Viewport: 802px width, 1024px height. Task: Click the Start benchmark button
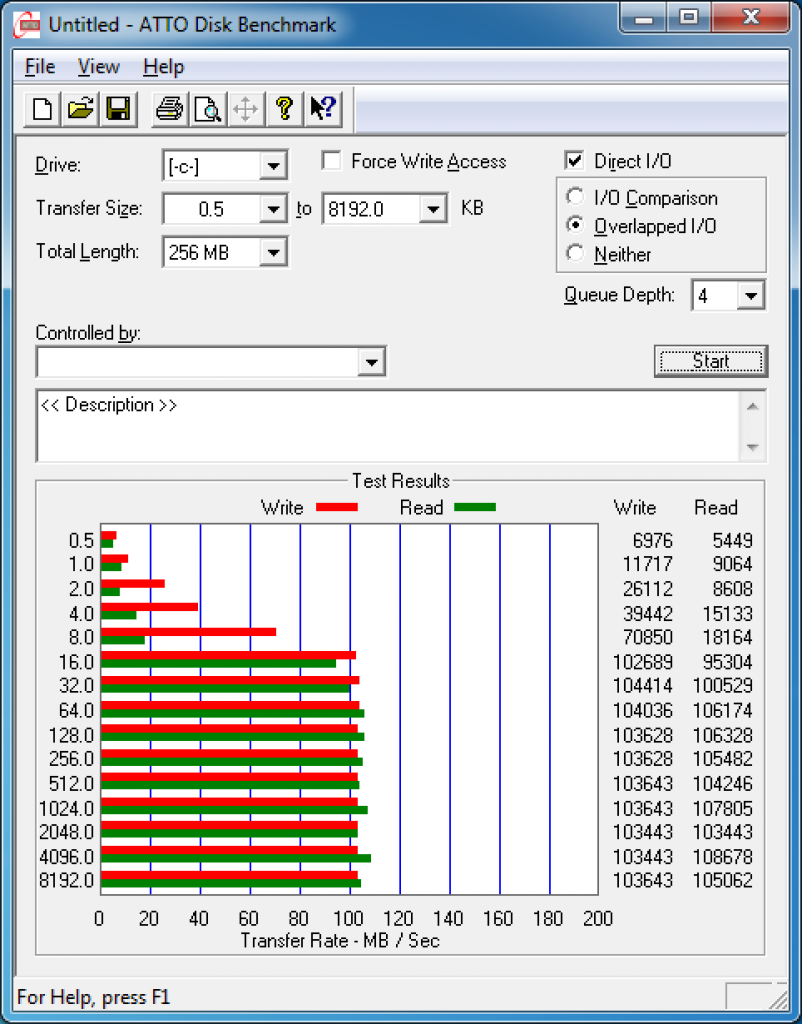(x=711, y=361)
